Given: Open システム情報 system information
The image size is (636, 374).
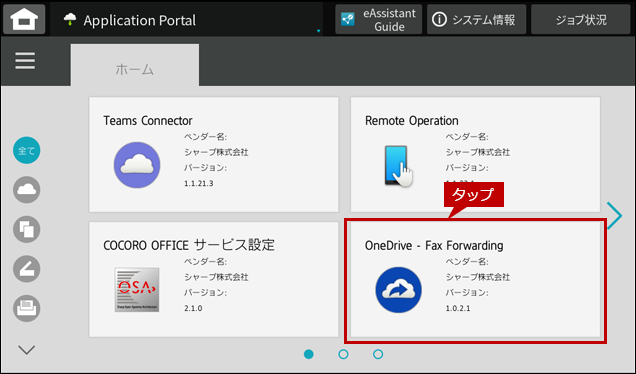Looking at the screenshot, I should (476, 19).
